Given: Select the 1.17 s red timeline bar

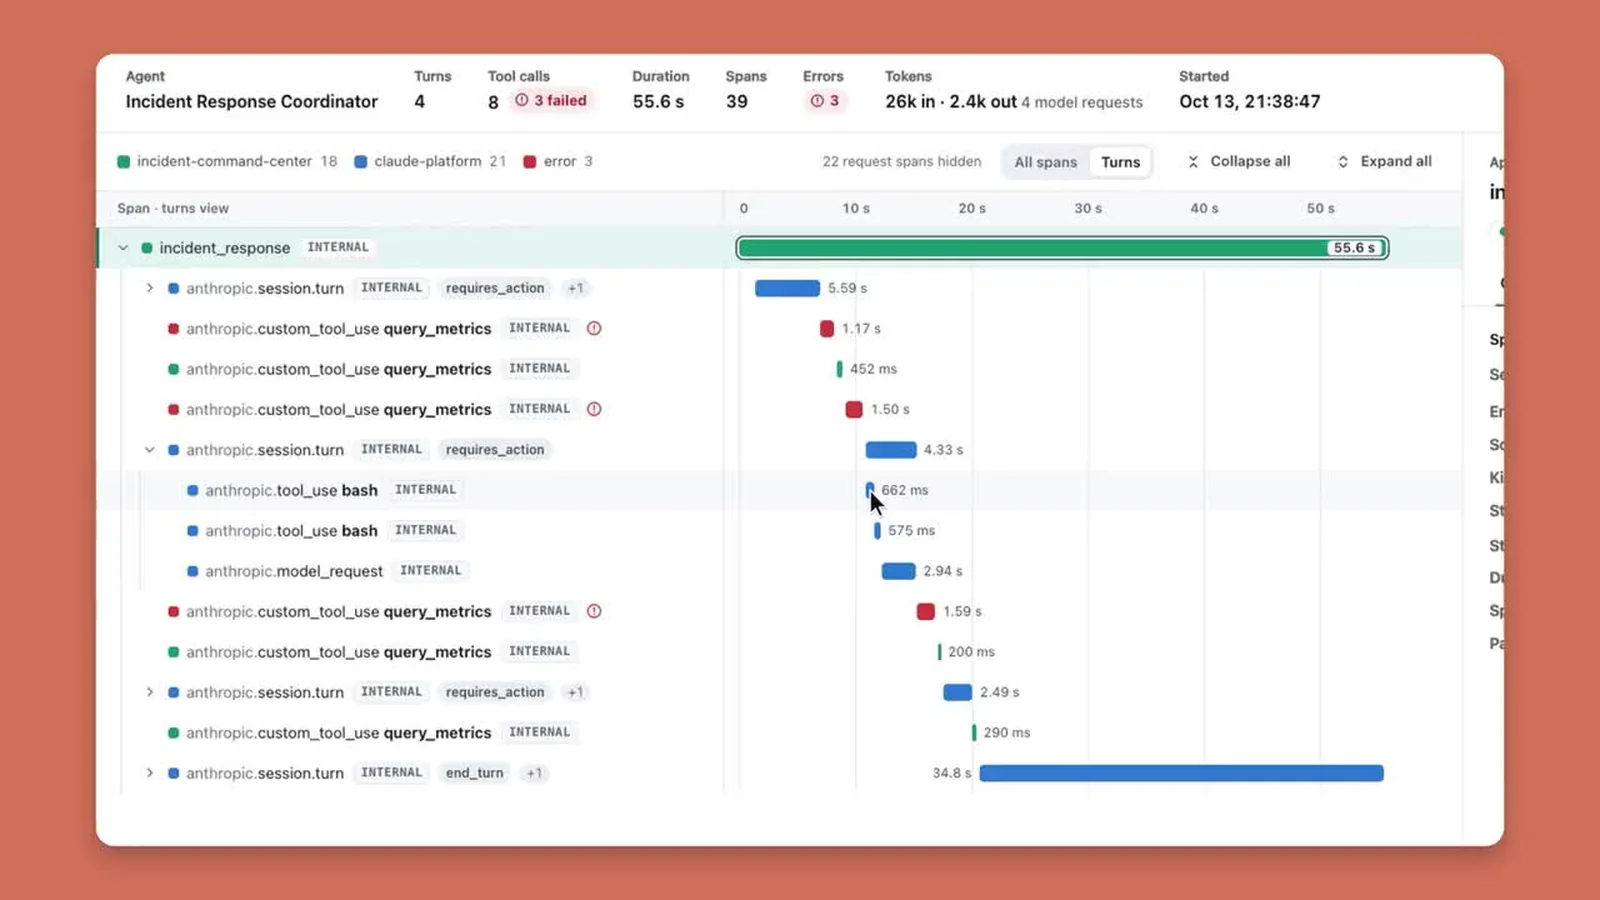Looking at the screenshot, I should [x=827, y=328].
